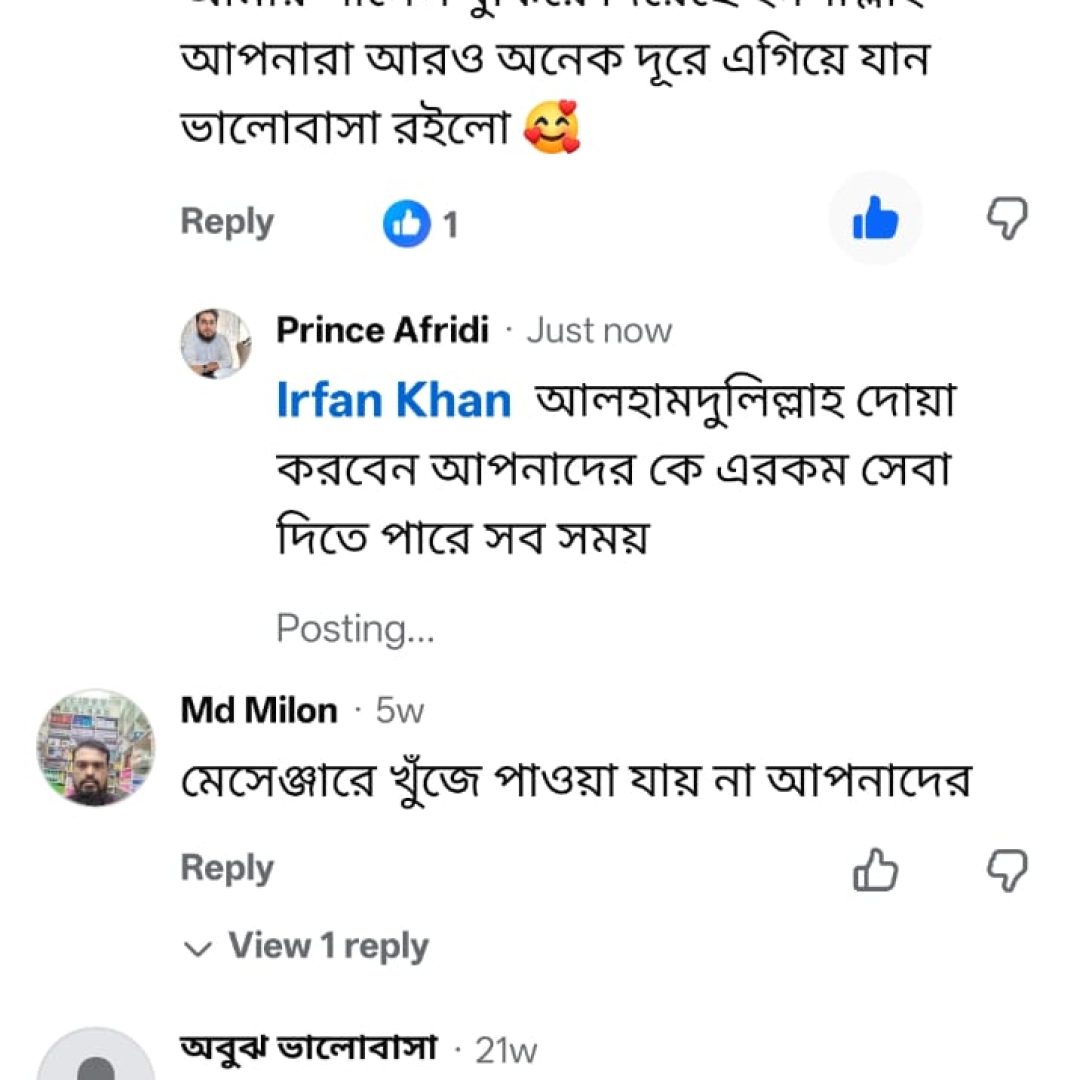This screenshot has width=1080, height=1080.
Task: Open the grey default avatar at bottom
Action: [x=96, y=1054]
